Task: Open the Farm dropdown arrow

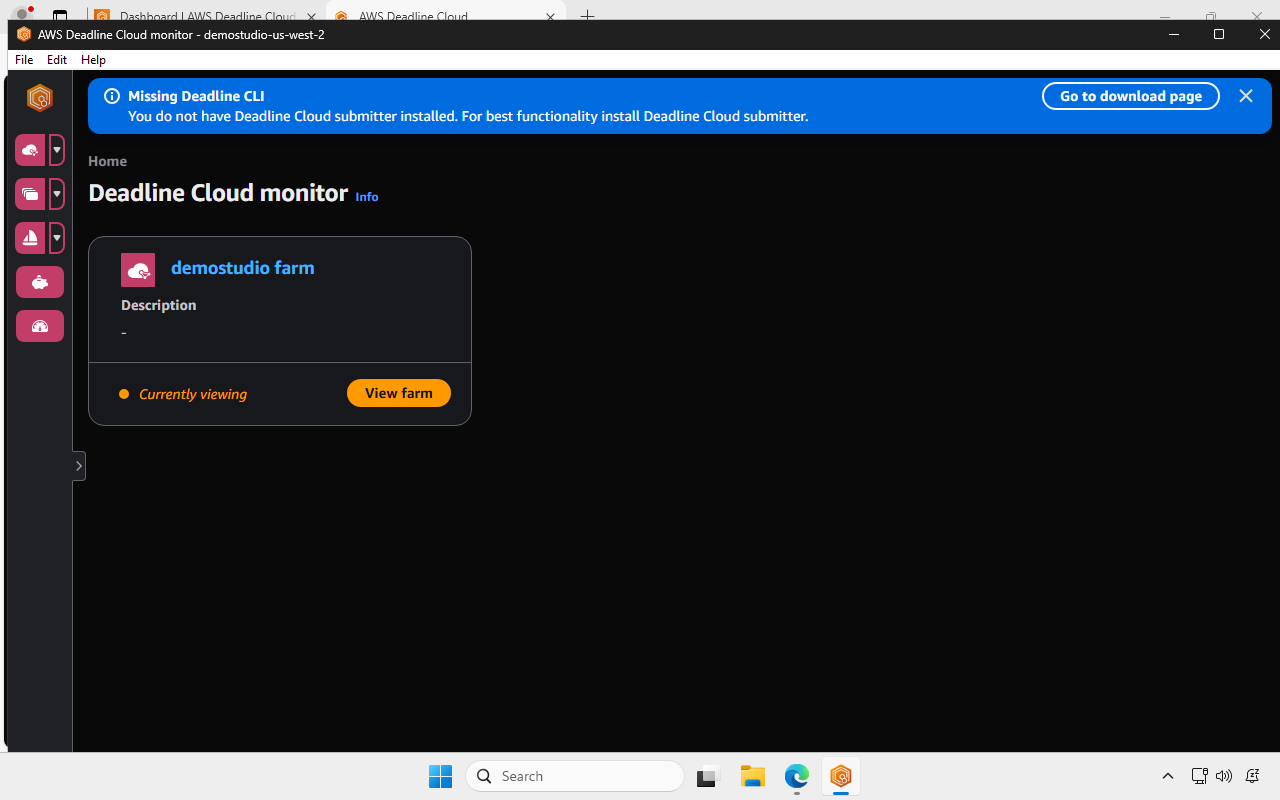Action: (x=57, y=149)
